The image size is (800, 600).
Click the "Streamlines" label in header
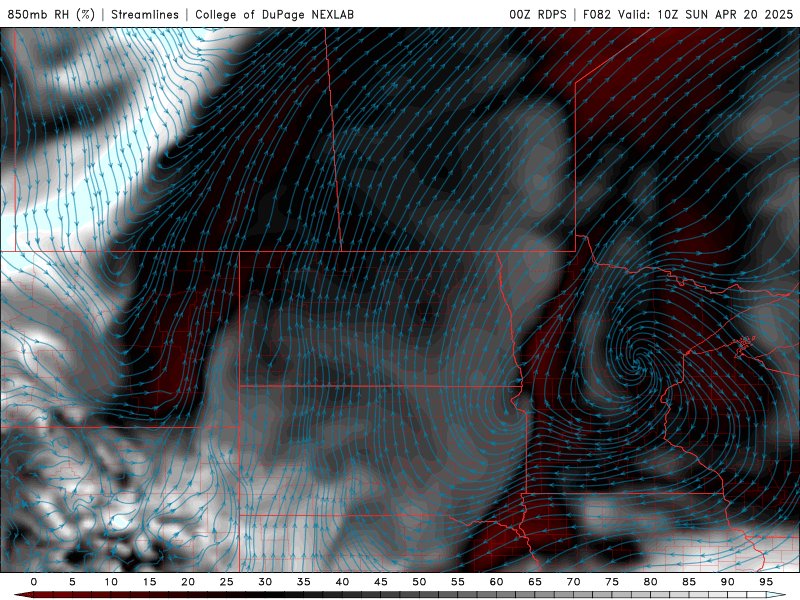[145, 14]
